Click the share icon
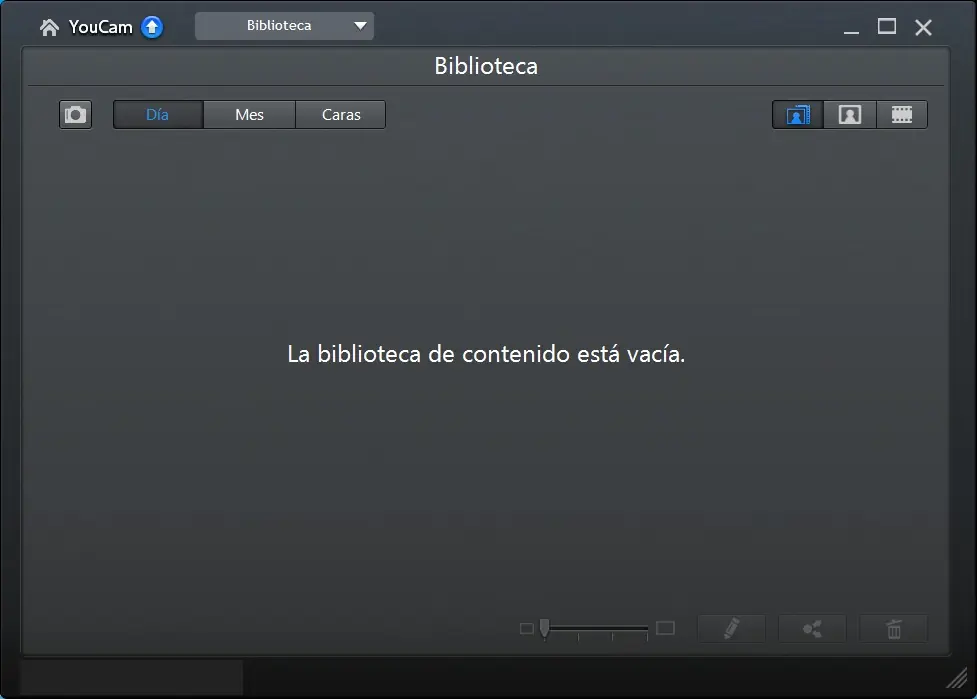This screenshot has width=977, height=699. pos(812,628)
